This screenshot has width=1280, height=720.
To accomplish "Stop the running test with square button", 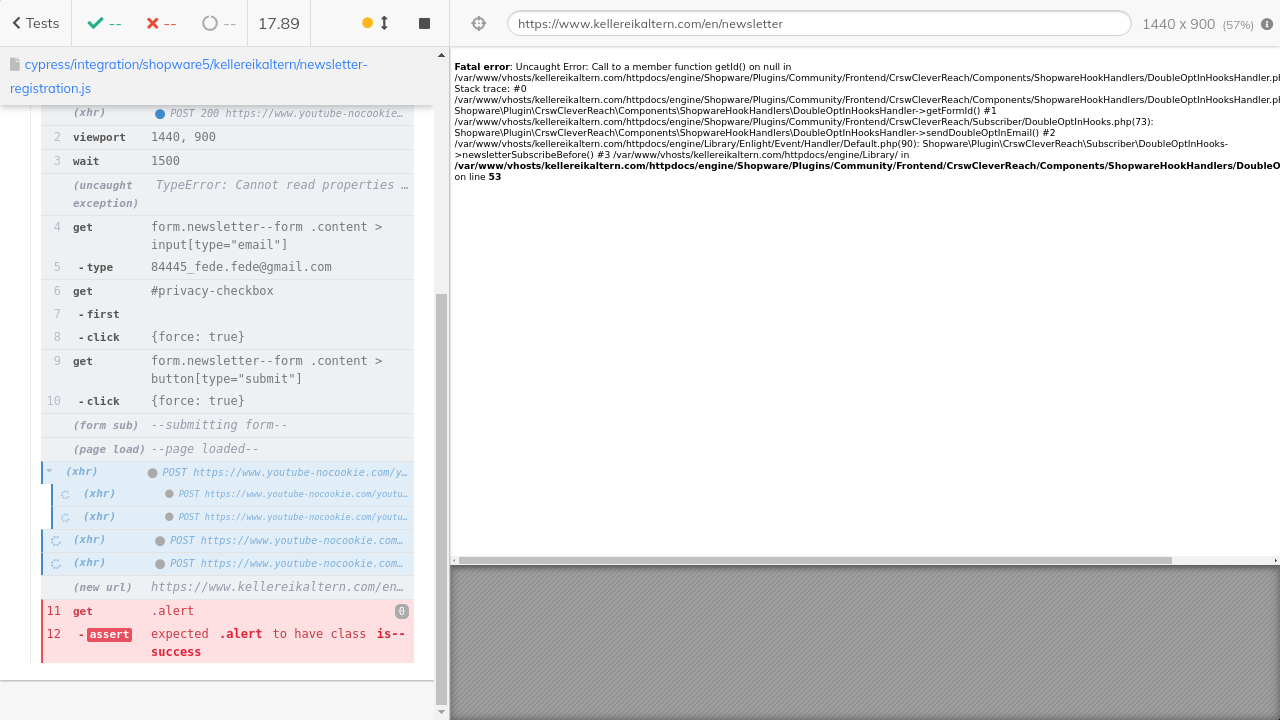I will [424, 23].
